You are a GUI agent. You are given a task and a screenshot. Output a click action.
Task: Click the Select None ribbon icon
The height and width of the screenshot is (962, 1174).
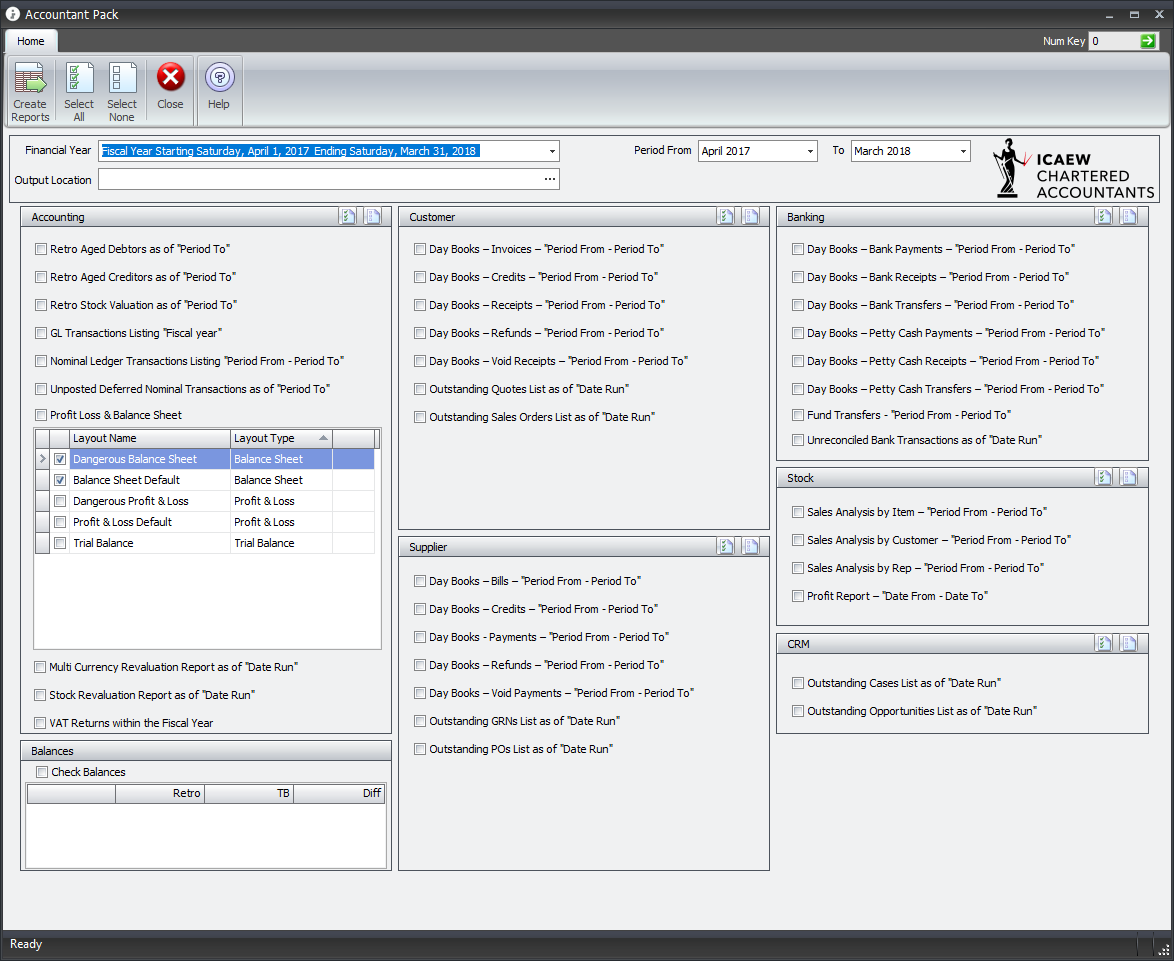coord(121,90)
